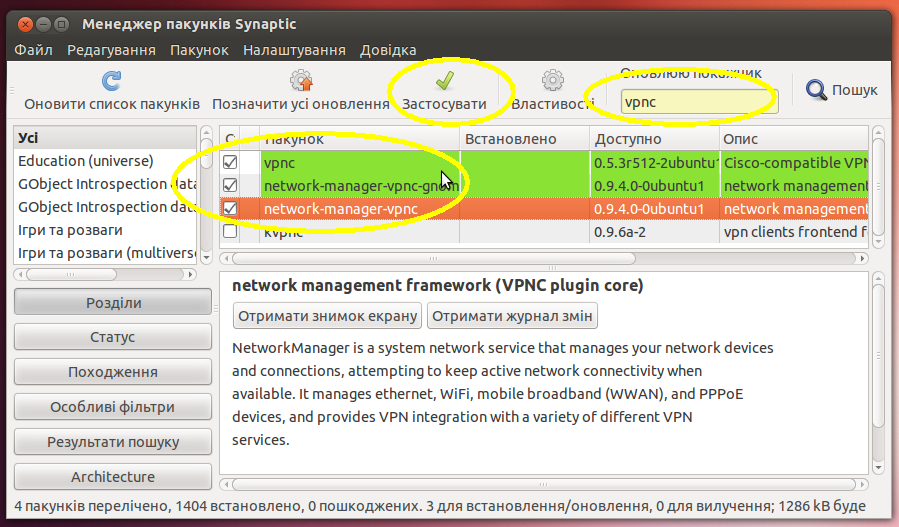Select Education (universe) category
This screenshot has height=527, width=899.
pos(105,161)
